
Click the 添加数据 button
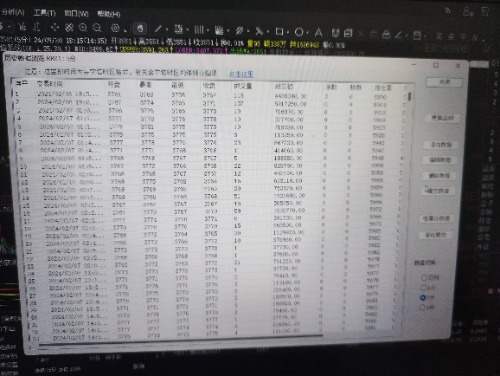coord(441,144)
